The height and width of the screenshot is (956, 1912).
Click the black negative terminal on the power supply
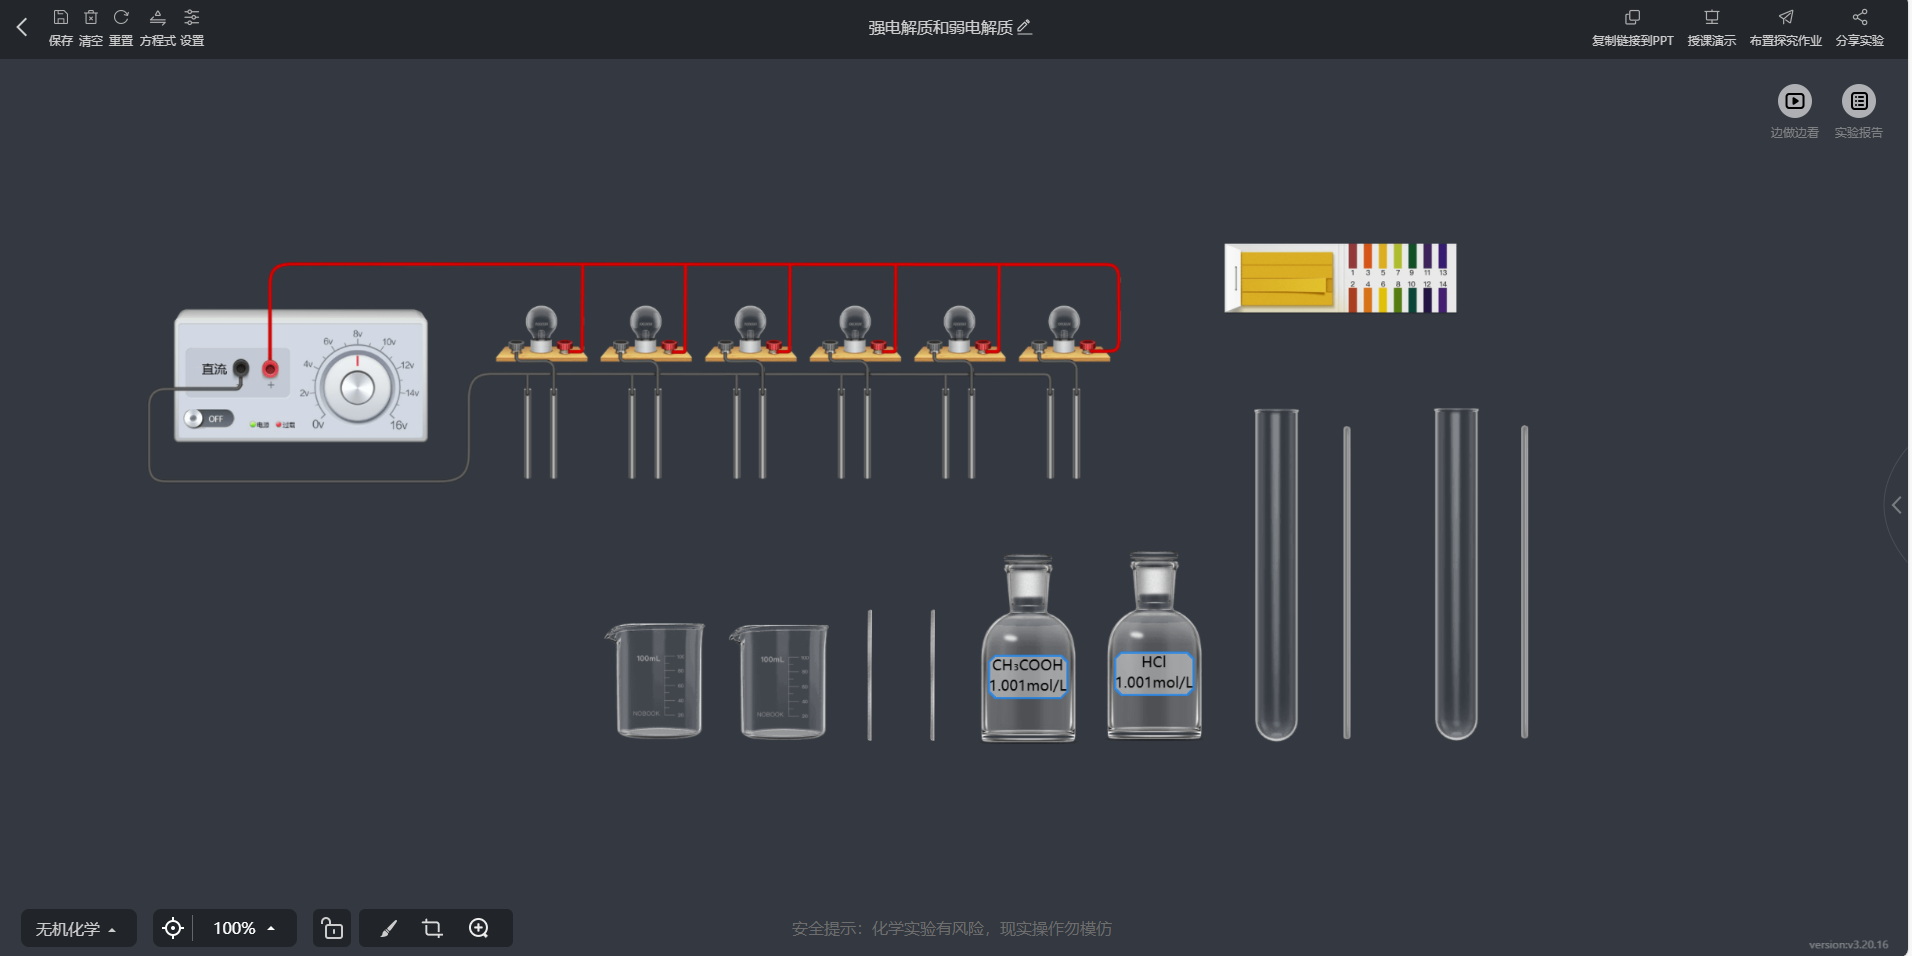pyautogui.click(x=241, y=368)
